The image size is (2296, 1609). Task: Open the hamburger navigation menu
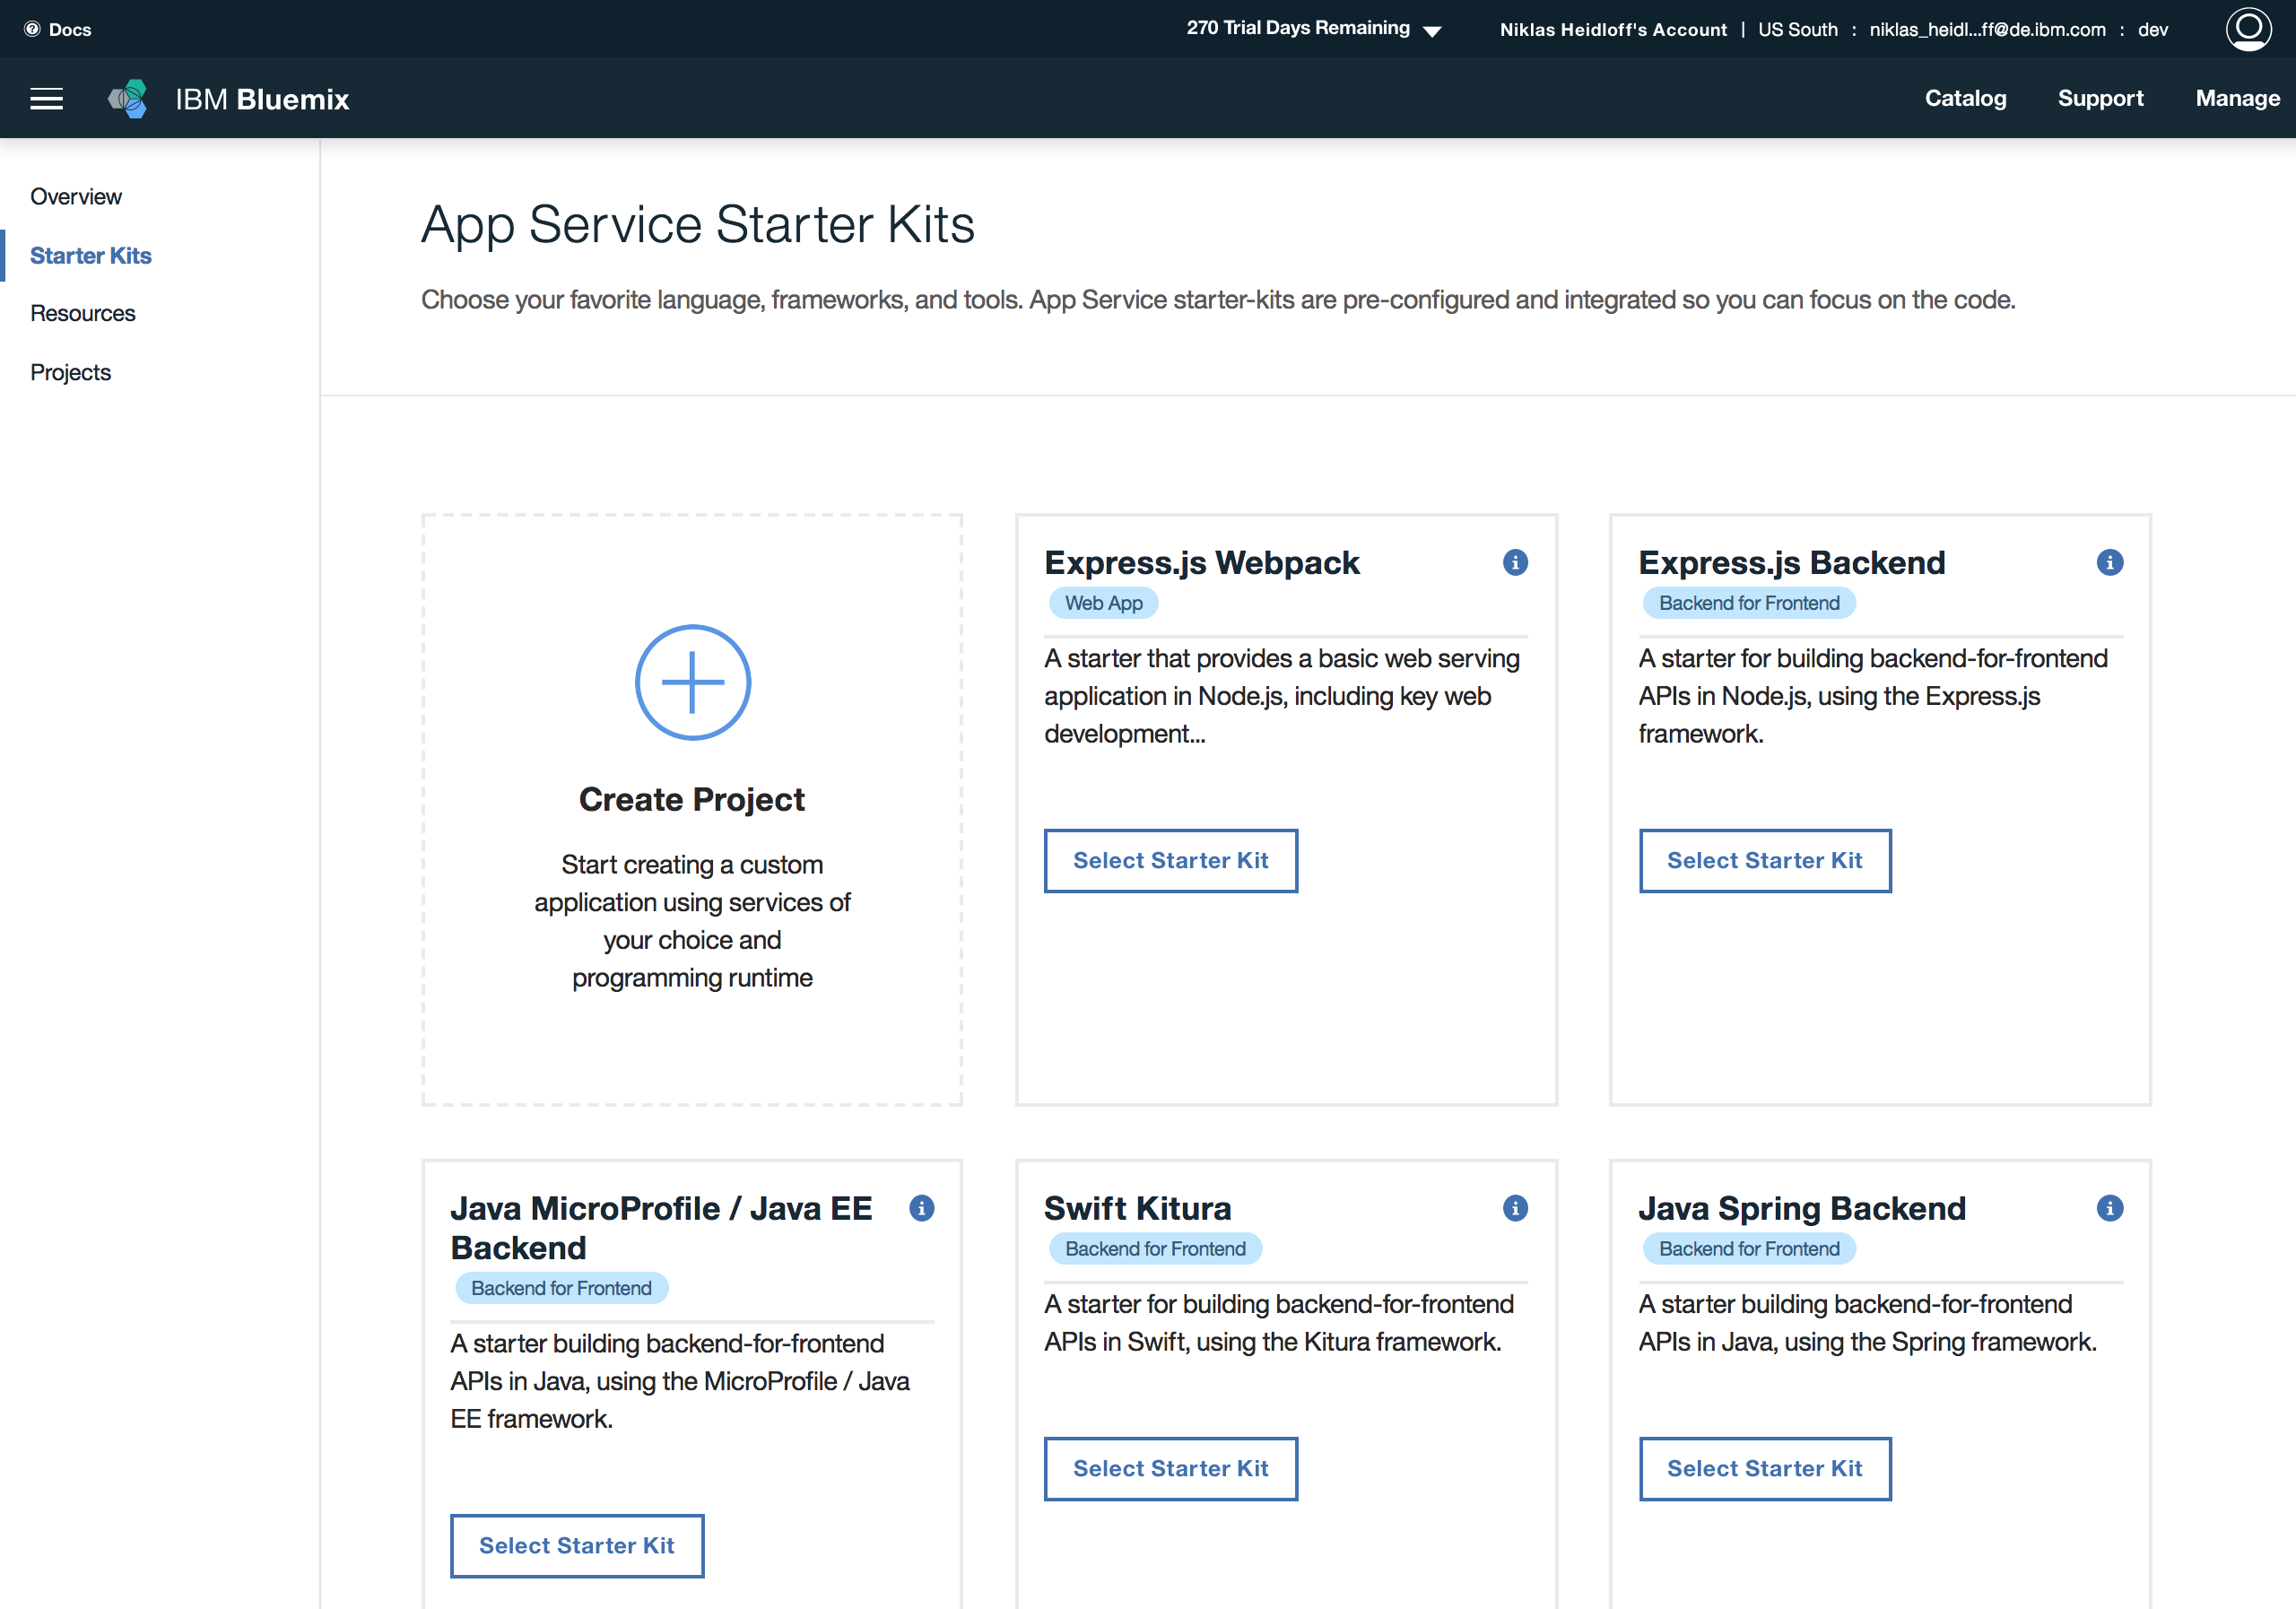[46, 98]
